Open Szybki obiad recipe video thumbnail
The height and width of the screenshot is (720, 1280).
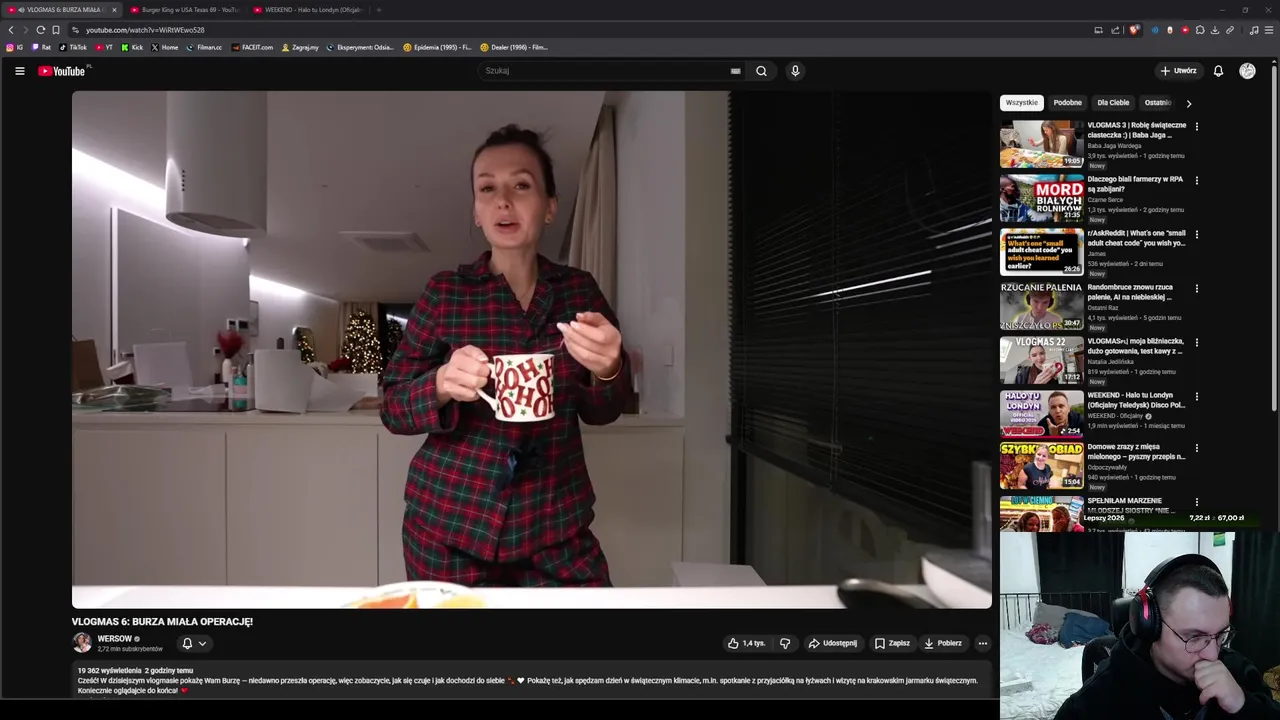tap(1041, 465)
